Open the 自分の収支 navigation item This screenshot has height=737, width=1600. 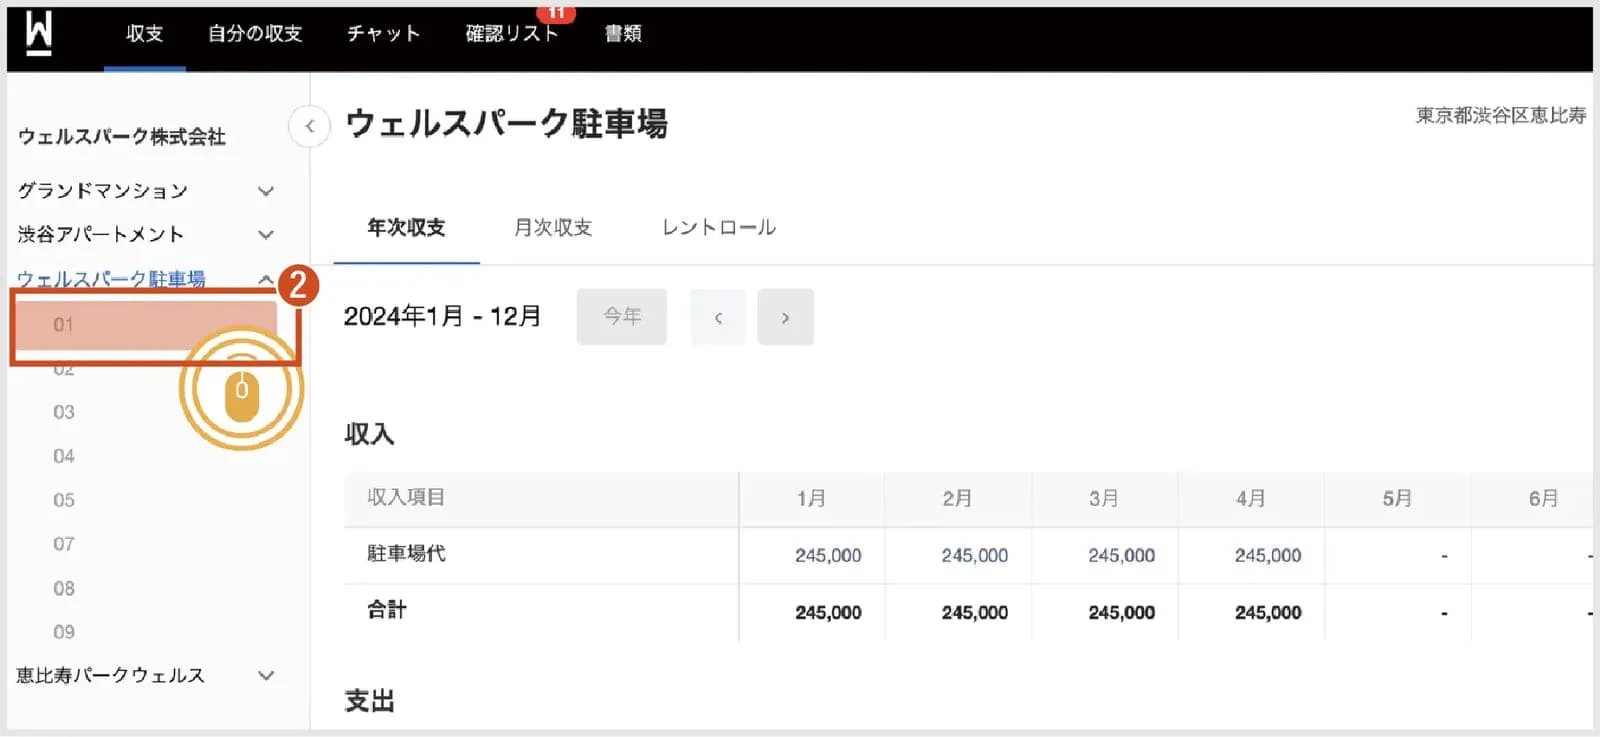click(x=255, y=34)
